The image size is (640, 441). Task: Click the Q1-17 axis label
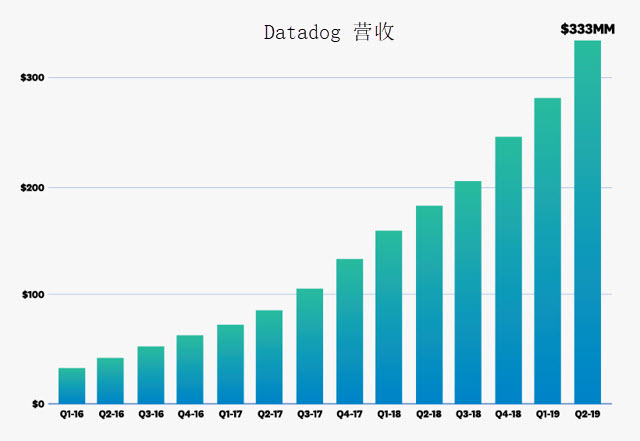tap(231, 414)
